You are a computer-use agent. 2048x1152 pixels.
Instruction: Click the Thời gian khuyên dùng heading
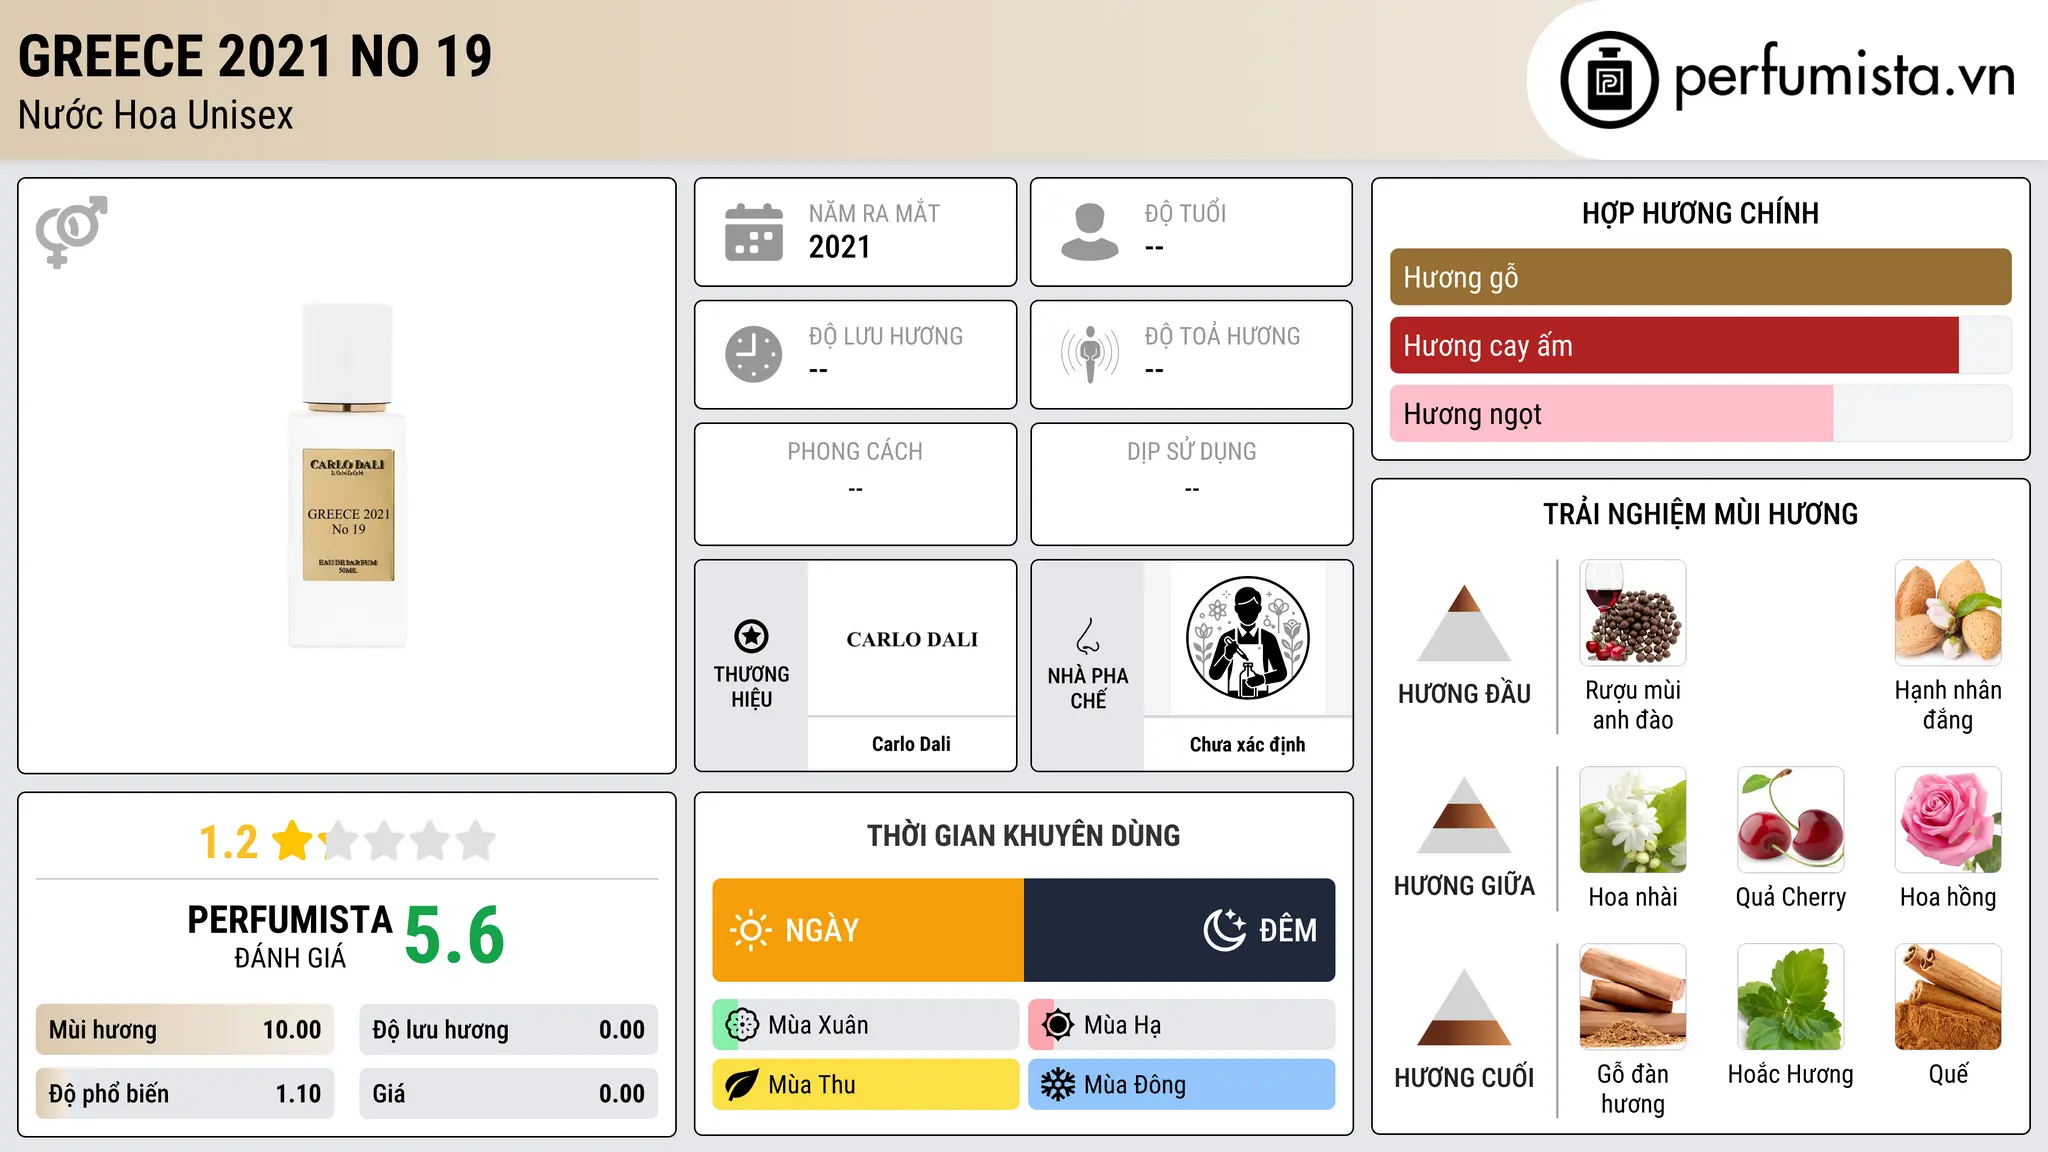[1024, 835]
